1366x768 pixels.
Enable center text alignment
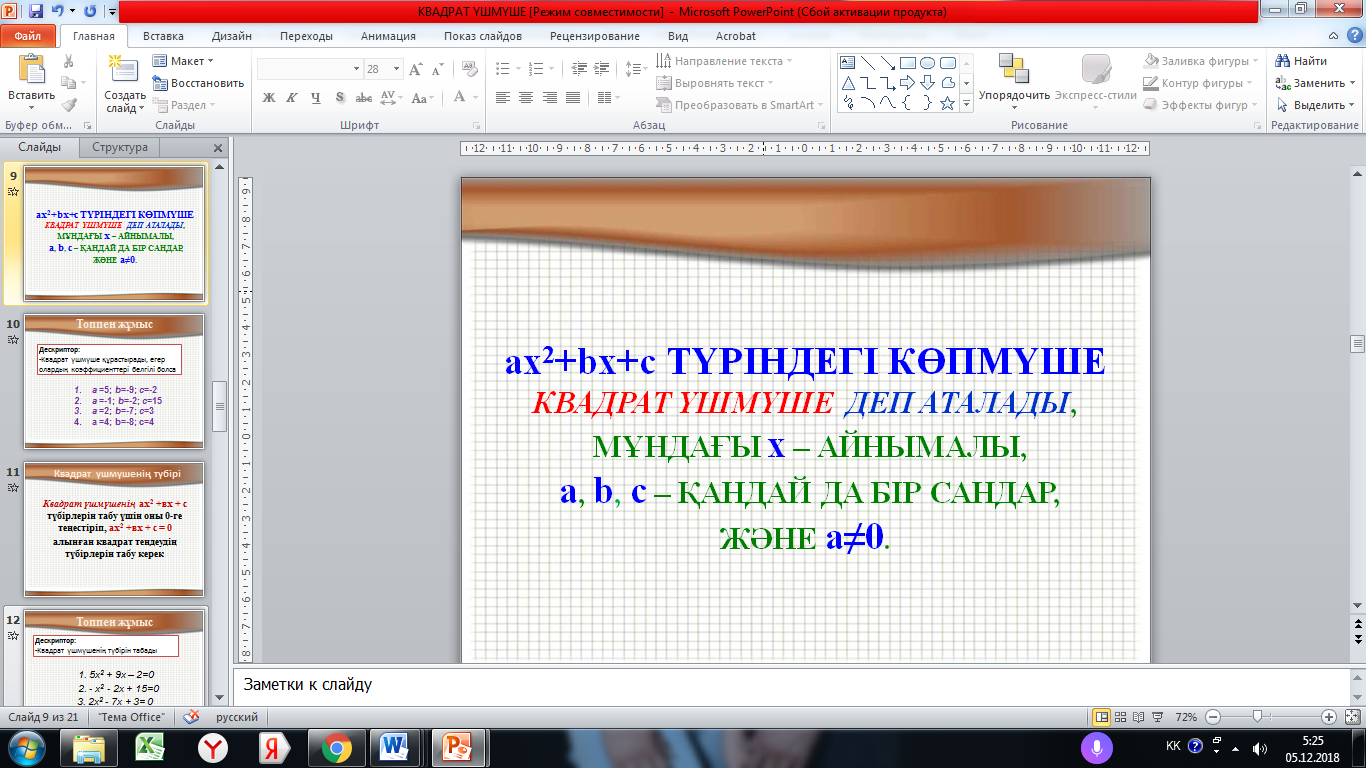[x=526, y=98]
